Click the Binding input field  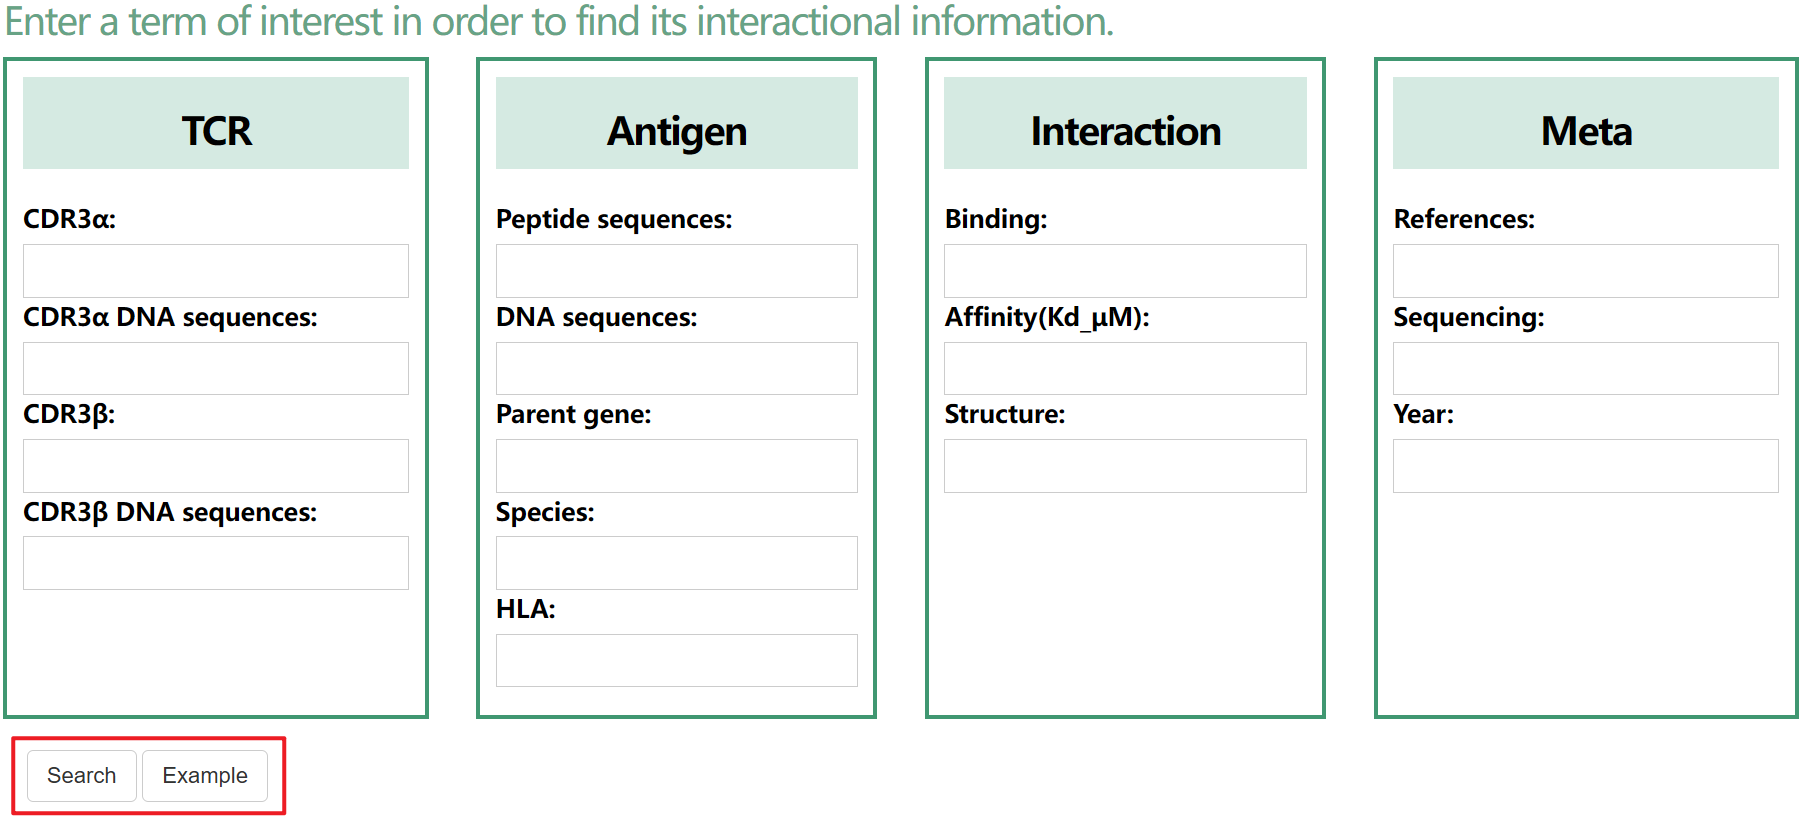tap(1125, 271)
